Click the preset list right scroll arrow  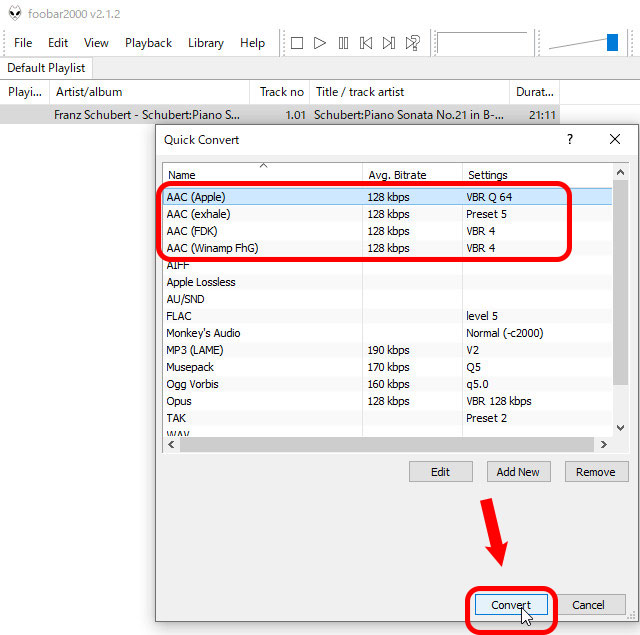point(602,444)
